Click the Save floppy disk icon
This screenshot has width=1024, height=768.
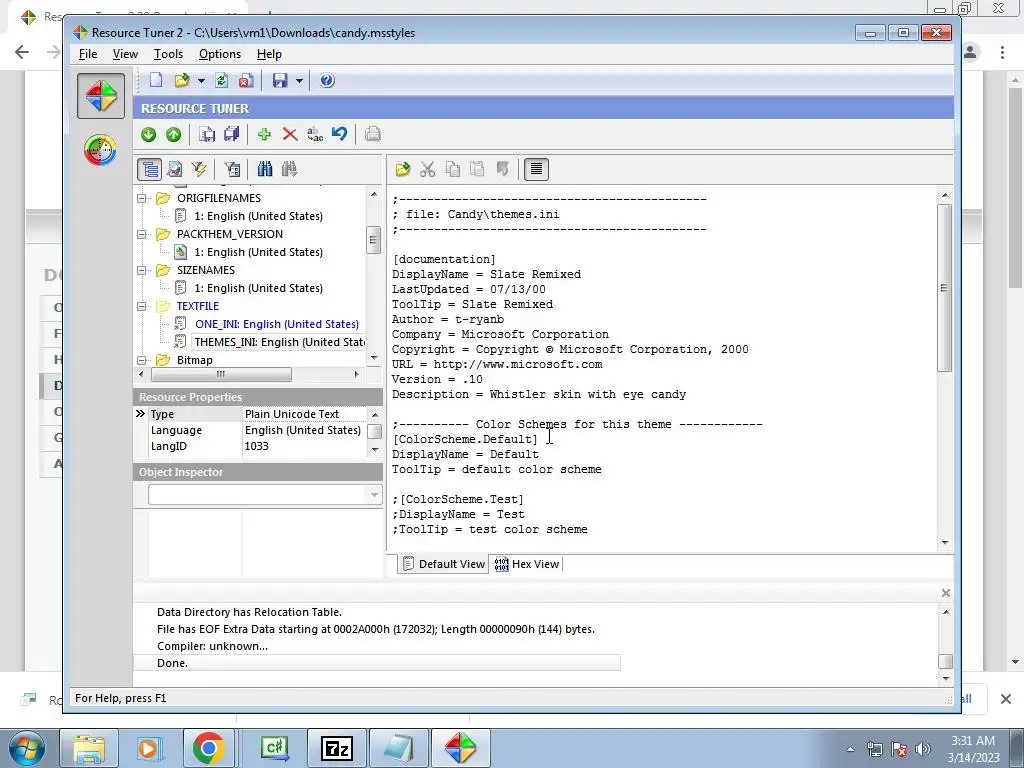point(280,80)
